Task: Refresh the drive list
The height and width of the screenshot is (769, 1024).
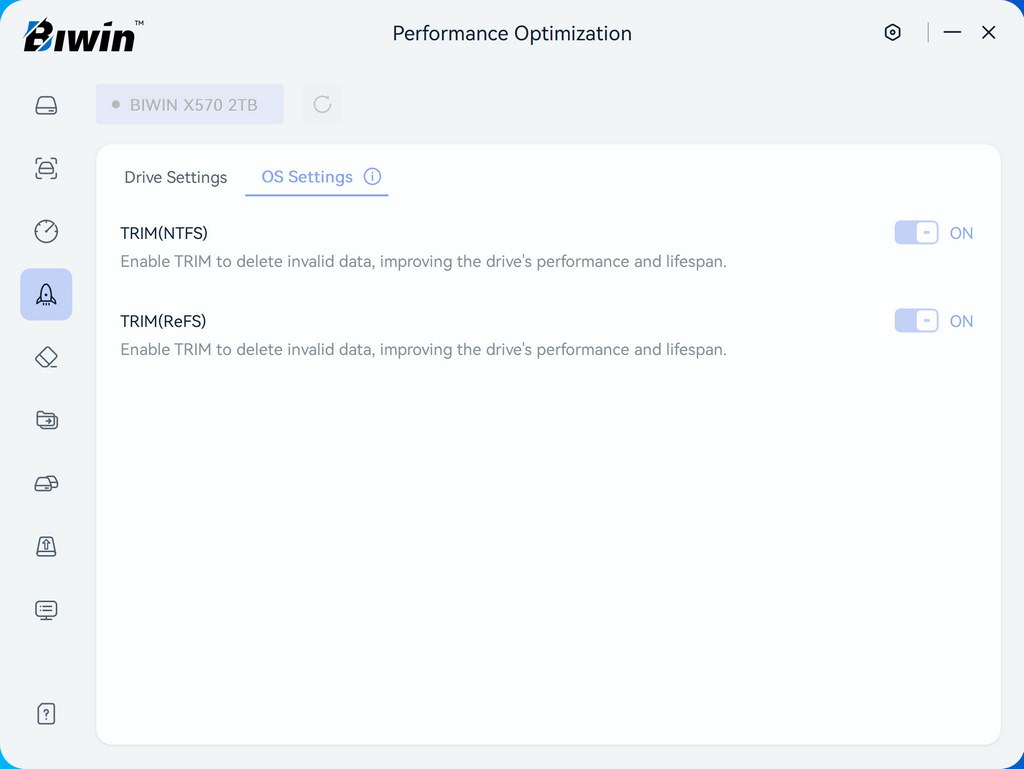Action: (322, 104)
